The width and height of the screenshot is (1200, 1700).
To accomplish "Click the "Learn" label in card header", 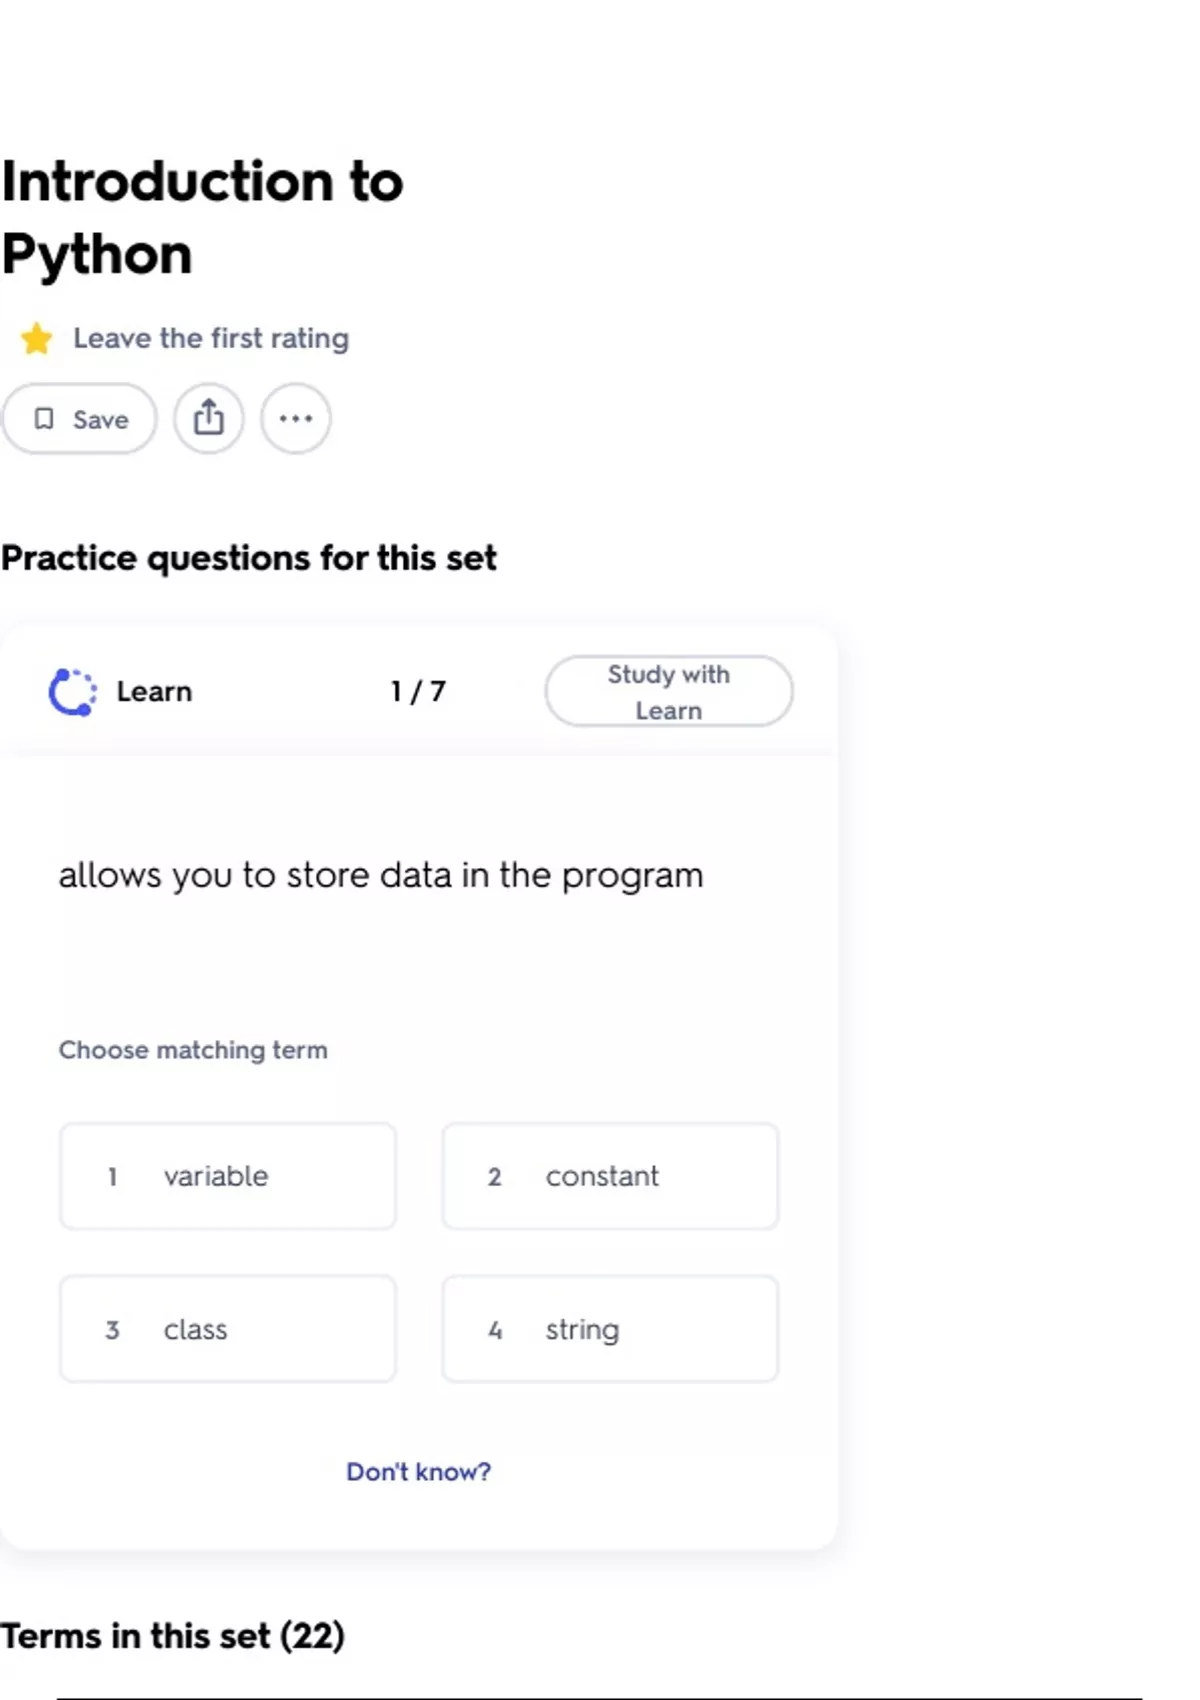I will pyautogui.click(x=154, y=691).
